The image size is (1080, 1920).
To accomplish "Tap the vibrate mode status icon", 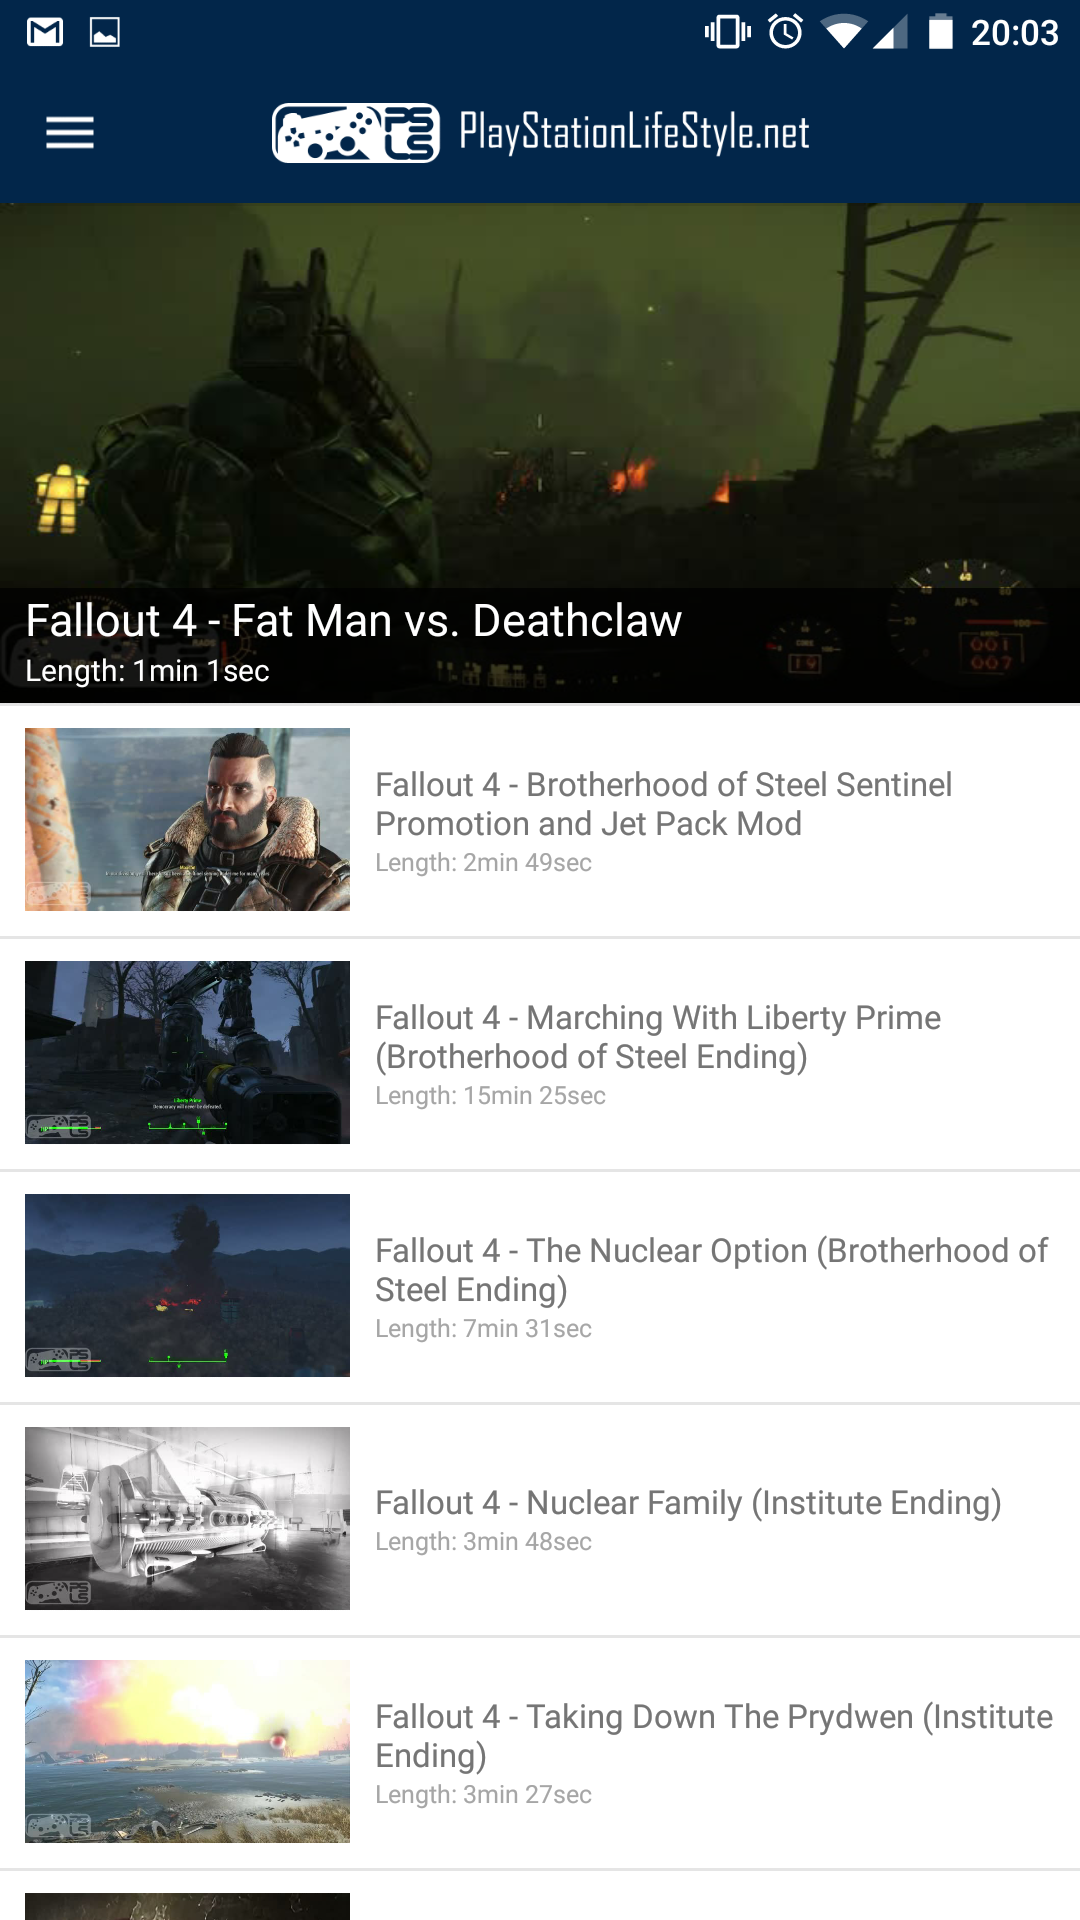I will click(728, 32).
